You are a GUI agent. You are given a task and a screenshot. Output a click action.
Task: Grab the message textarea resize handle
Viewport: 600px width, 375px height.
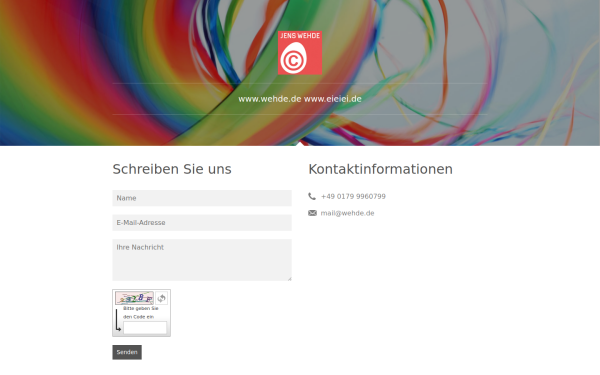tap(289, 279)
